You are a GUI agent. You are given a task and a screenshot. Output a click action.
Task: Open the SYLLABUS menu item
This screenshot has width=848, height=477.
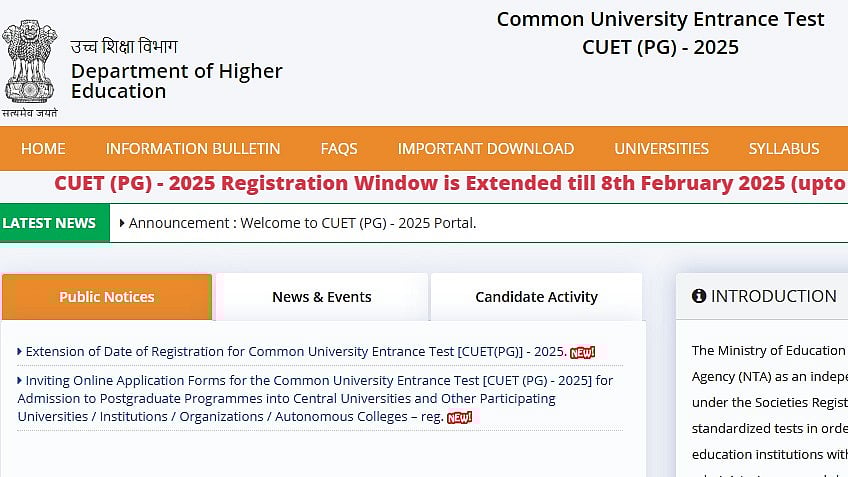(784, 149)
